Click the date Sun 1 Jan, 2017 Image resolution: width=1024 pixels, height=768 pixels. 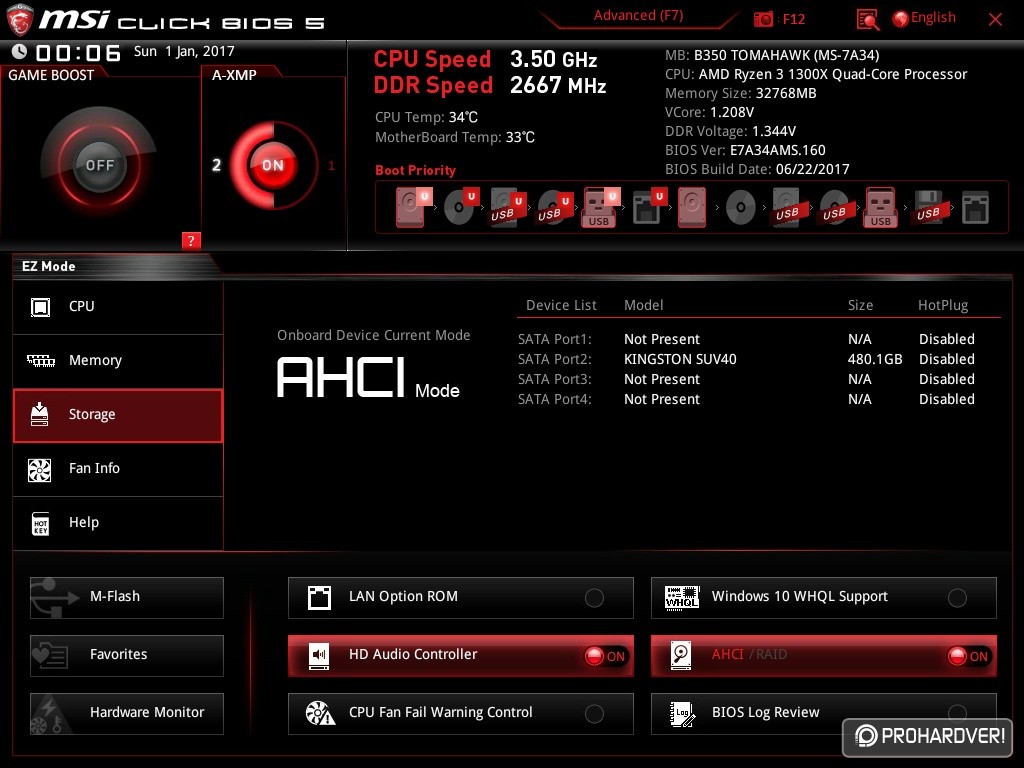click(184, 51)
